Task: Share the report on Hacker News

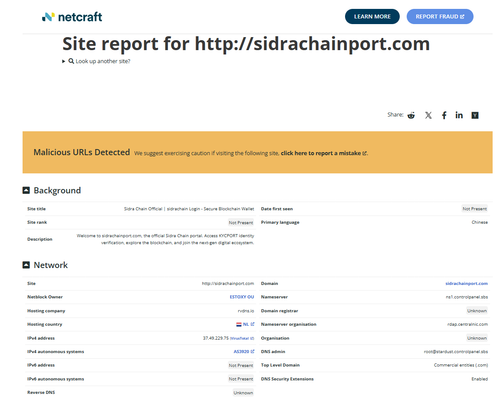Action: 475,115
